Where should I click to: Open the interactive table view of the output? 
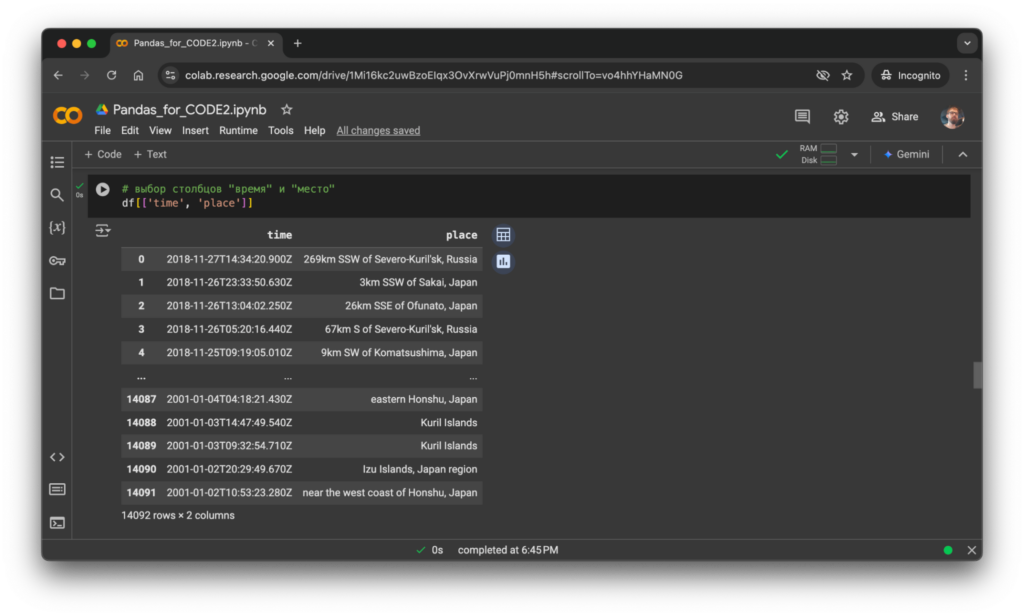click(503, 234)
